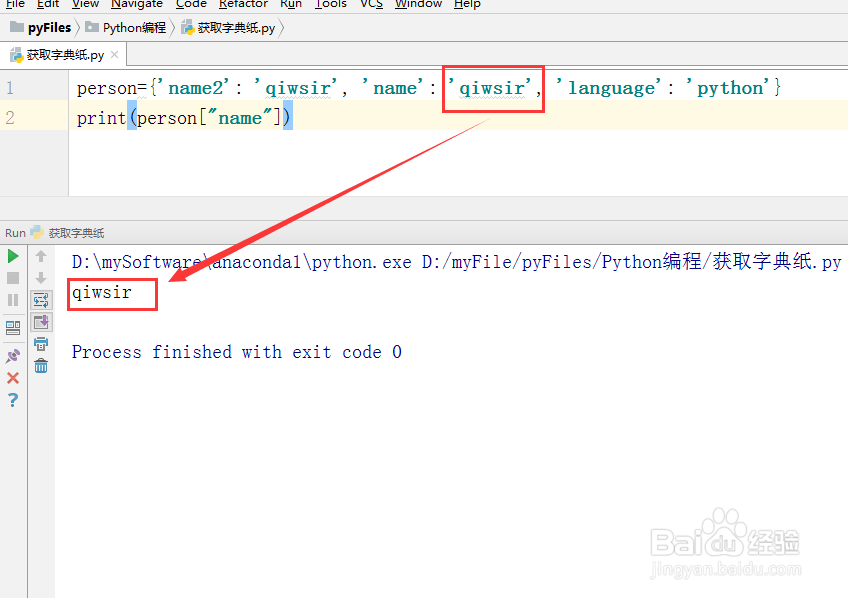Open the View menu
Screen dimensions: 848x598
pos(85,4)
